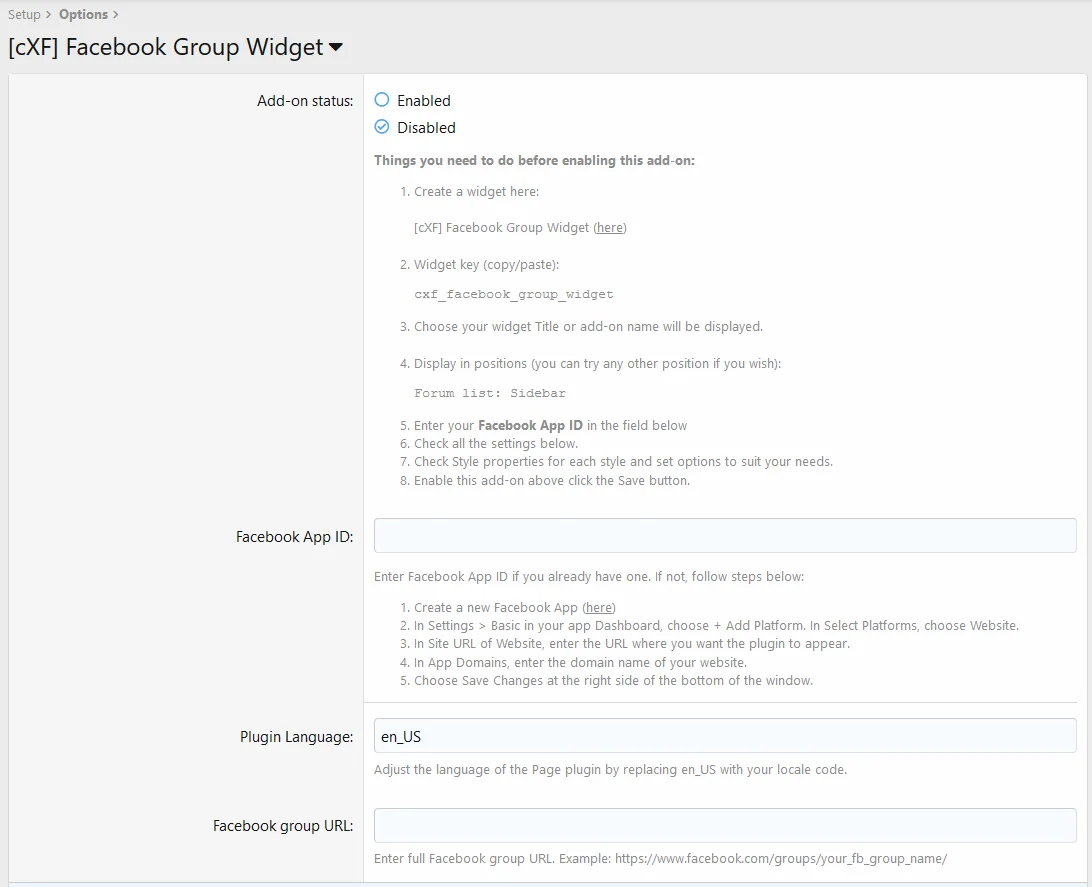1092x887 pixels.
Task: Click into the Plugin Language text box
Action: point(724,736)
